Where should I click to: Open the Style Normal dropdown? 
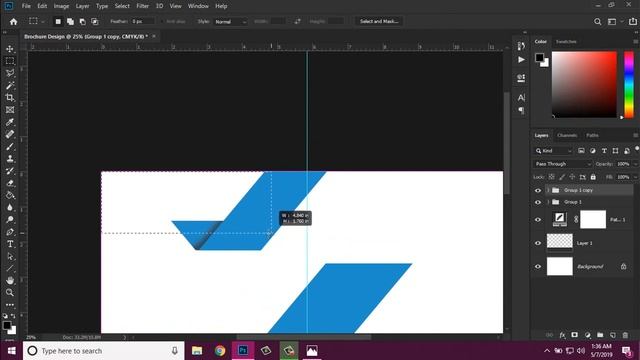click(230, 22)
